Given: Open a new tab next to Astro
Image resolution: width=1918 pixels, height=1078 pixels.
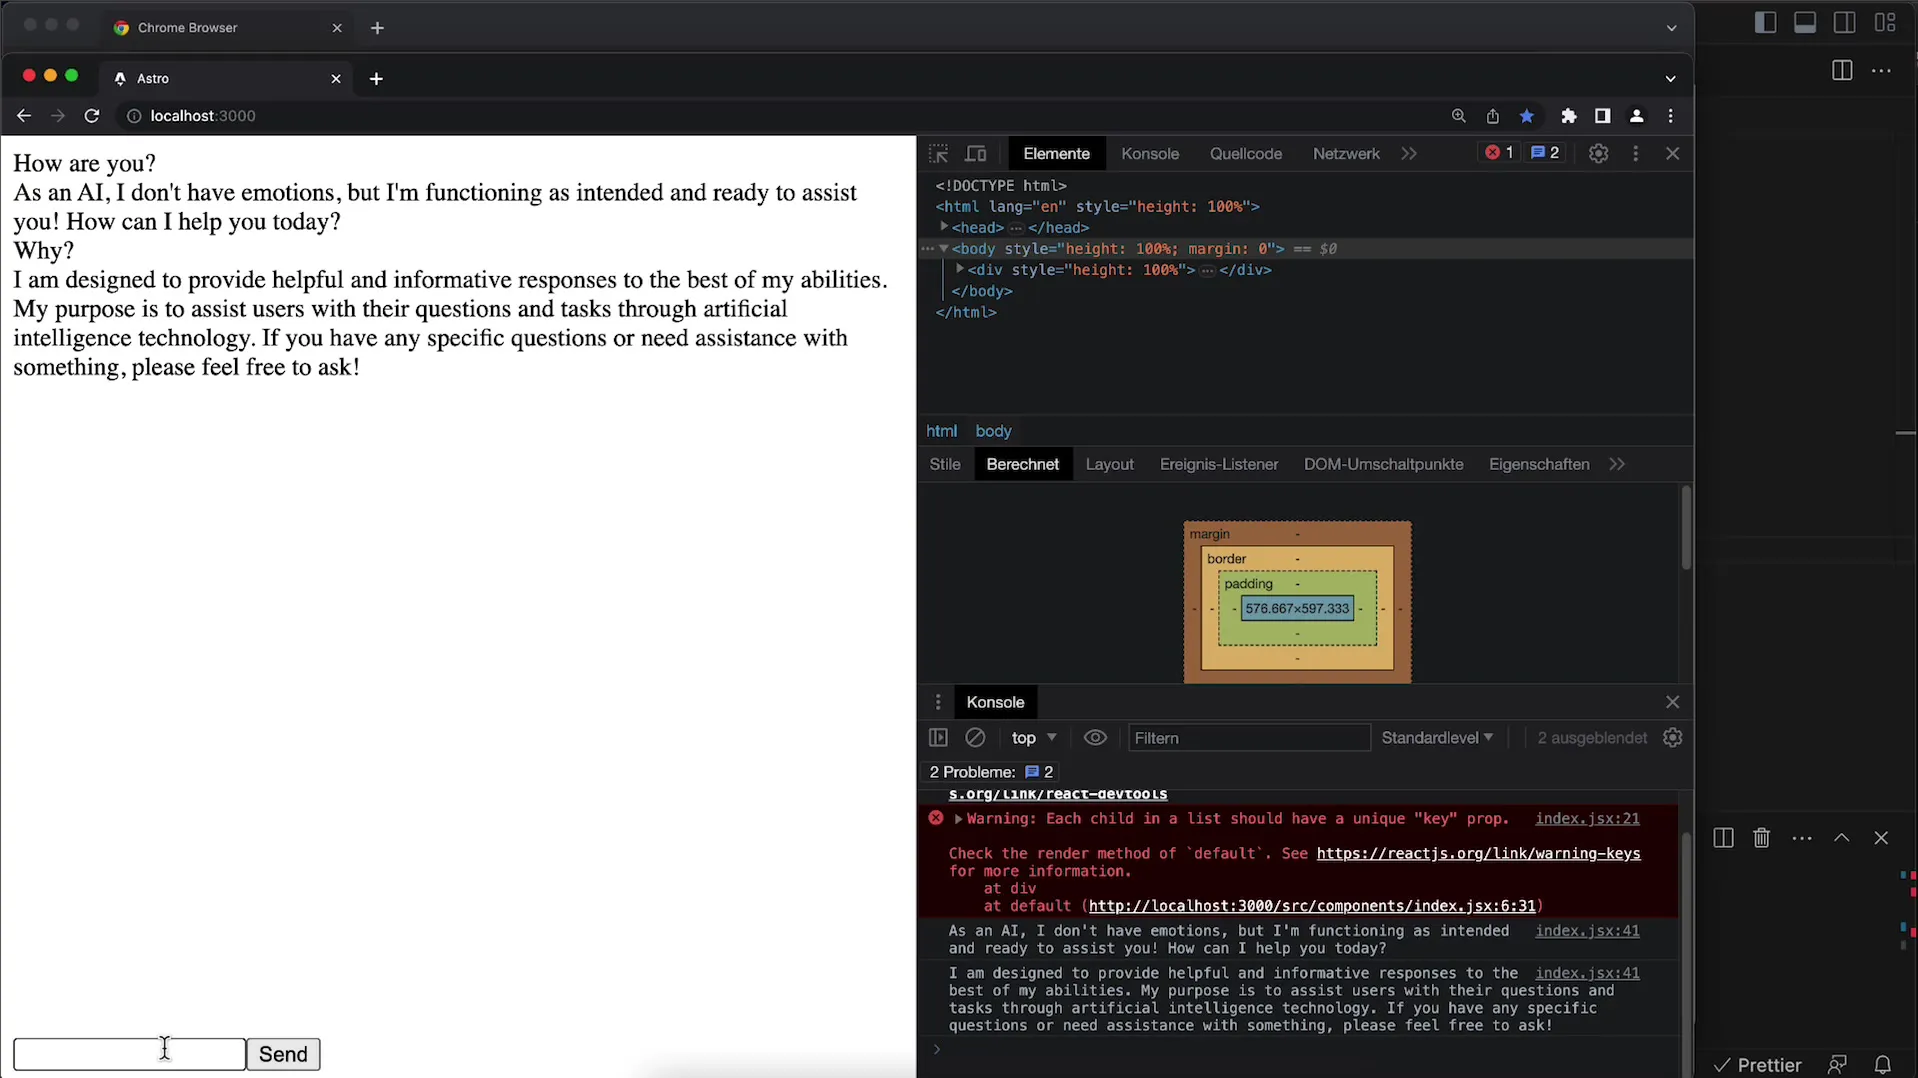Looking at the screenshot, I should point(376,79).
